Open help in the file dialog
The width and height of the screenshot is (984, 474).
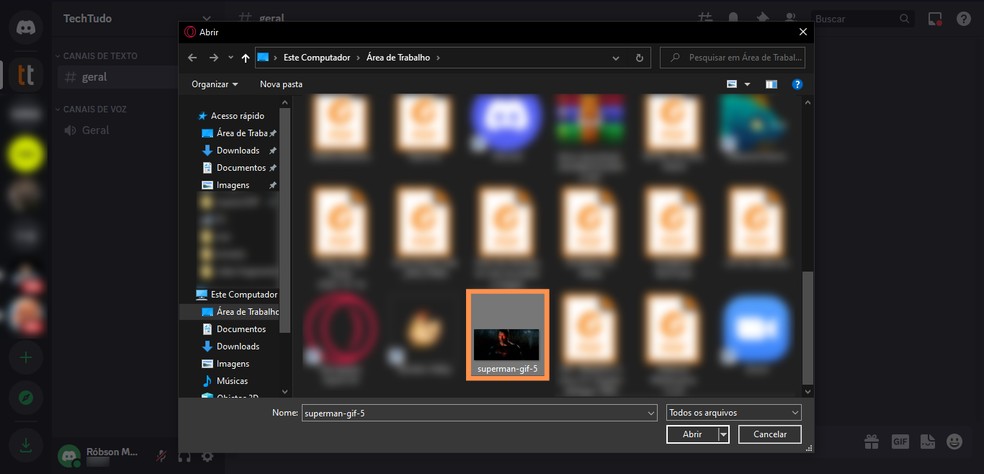(797, 84)
